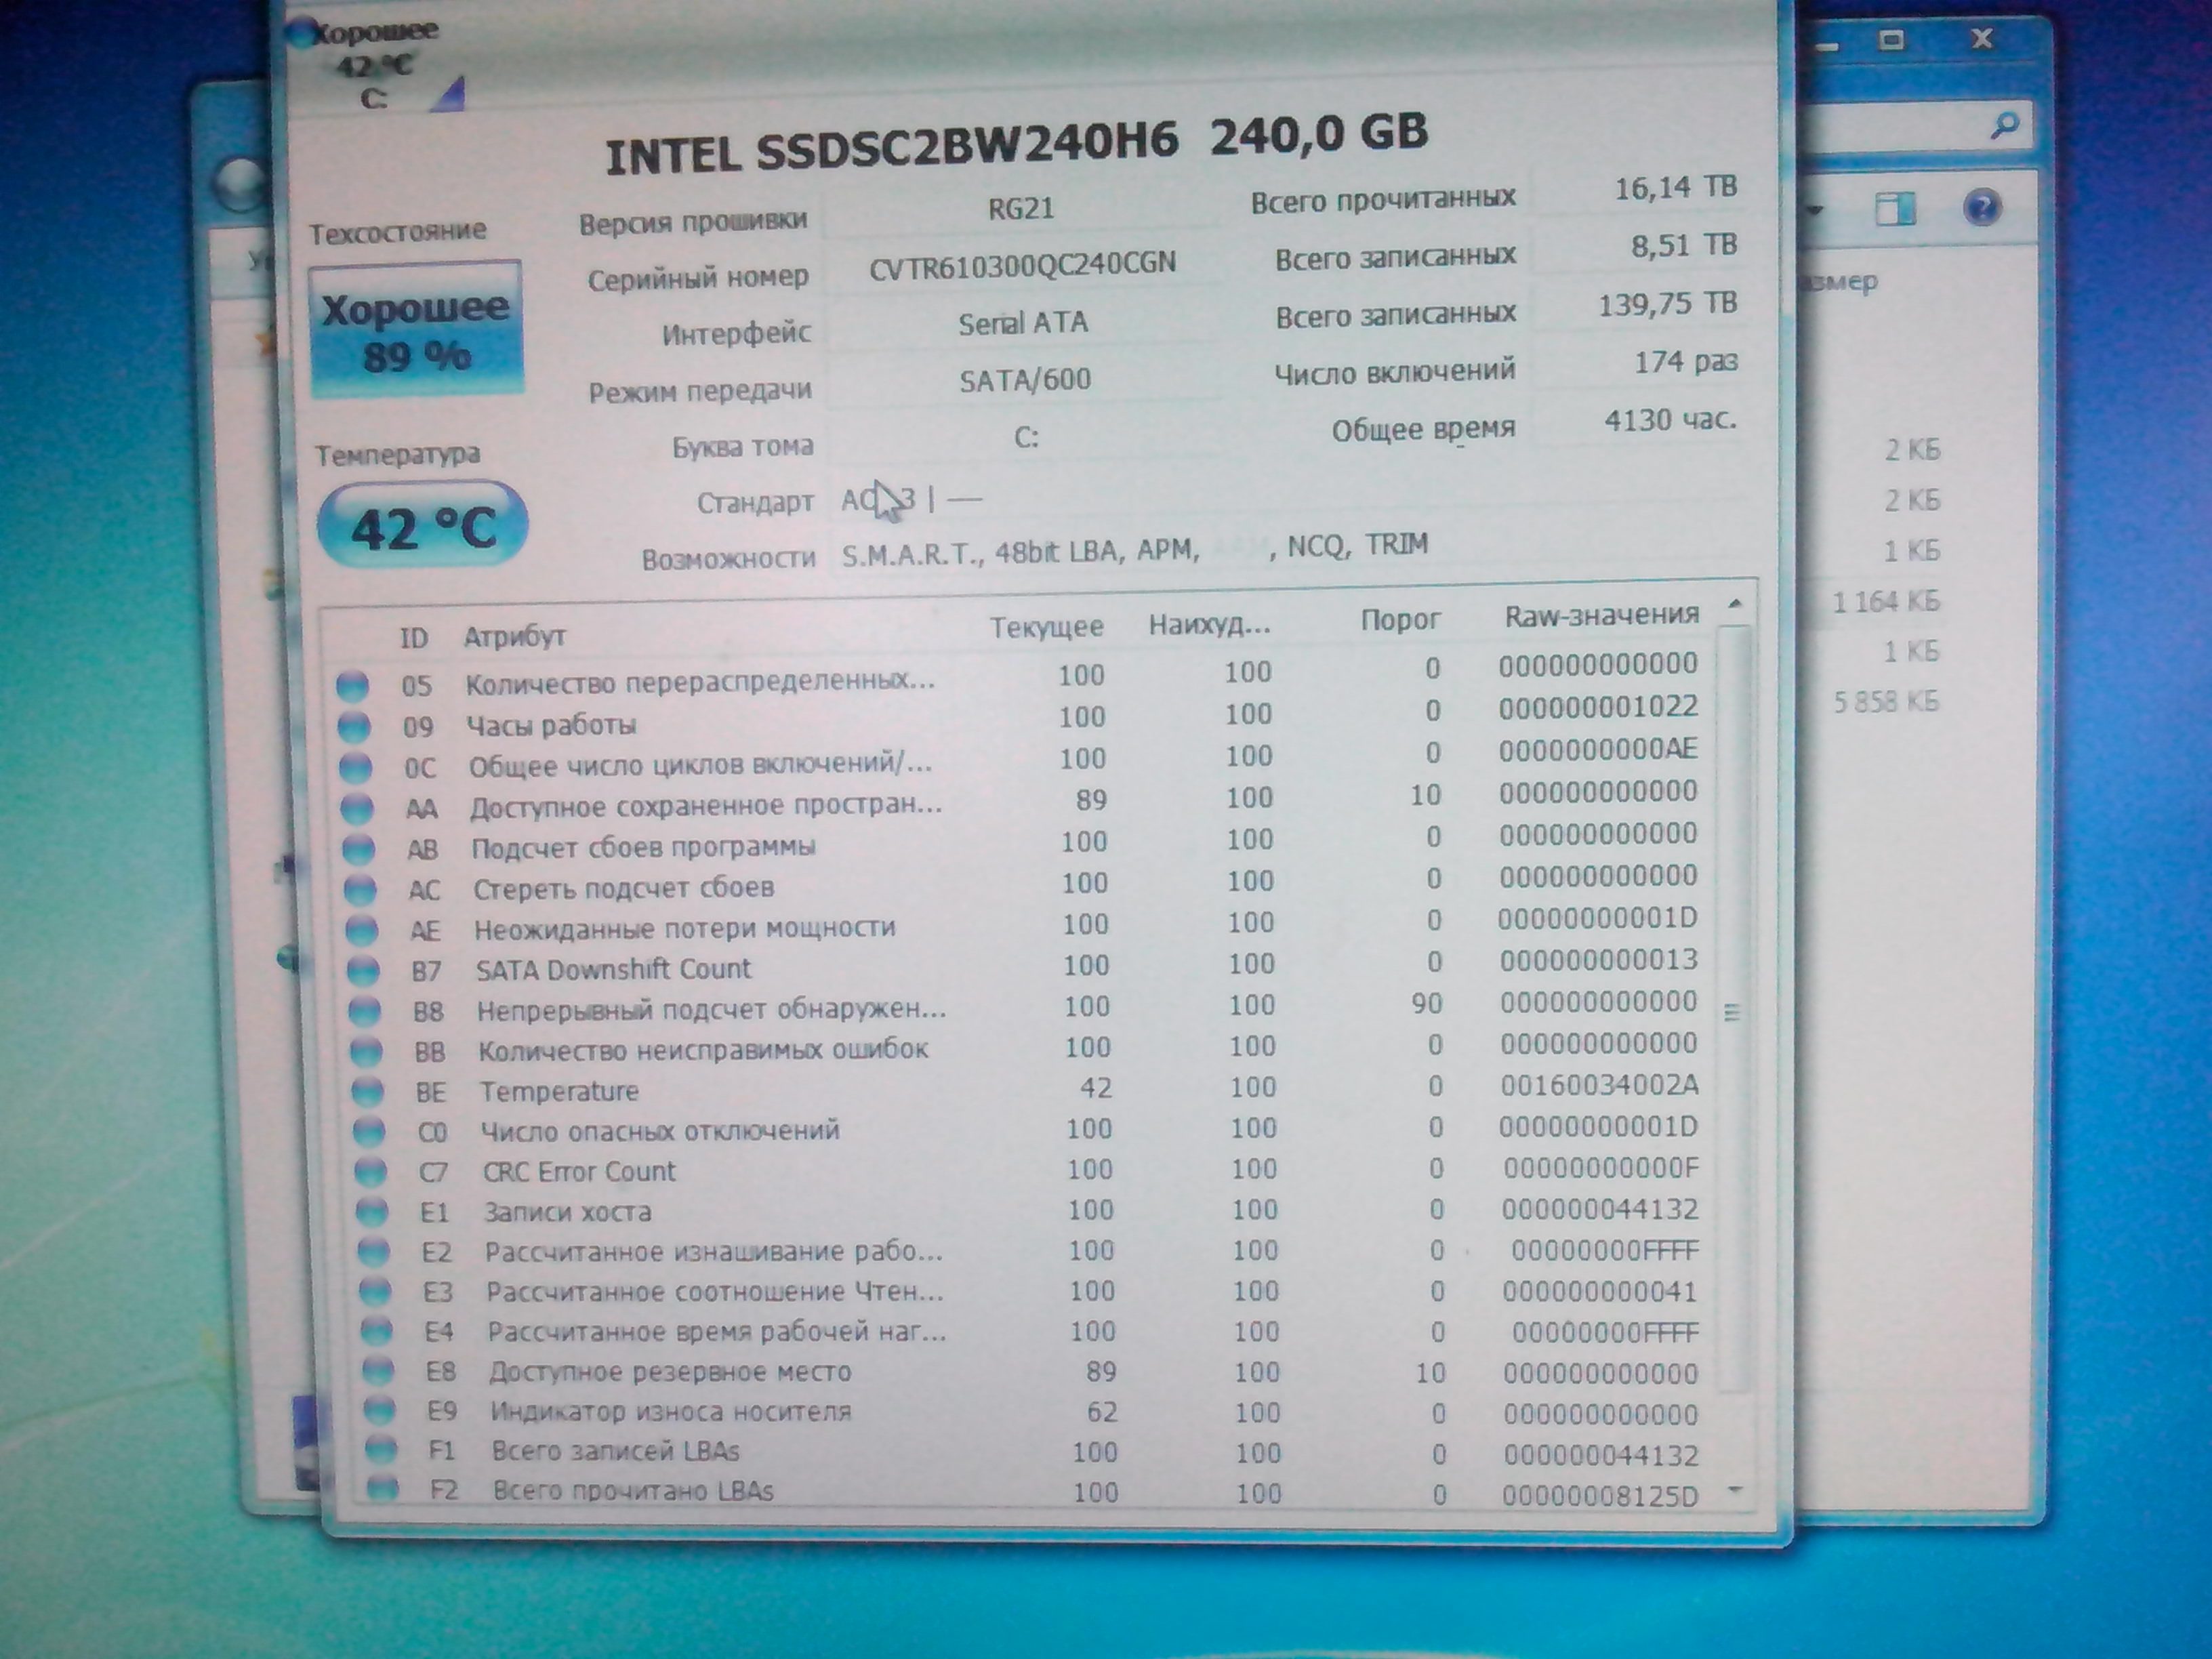This screenshot has width=2212, height=1659.
Task: Click the status icon of attribute 05
Action: pyautogui.click(x=352, y=686)
